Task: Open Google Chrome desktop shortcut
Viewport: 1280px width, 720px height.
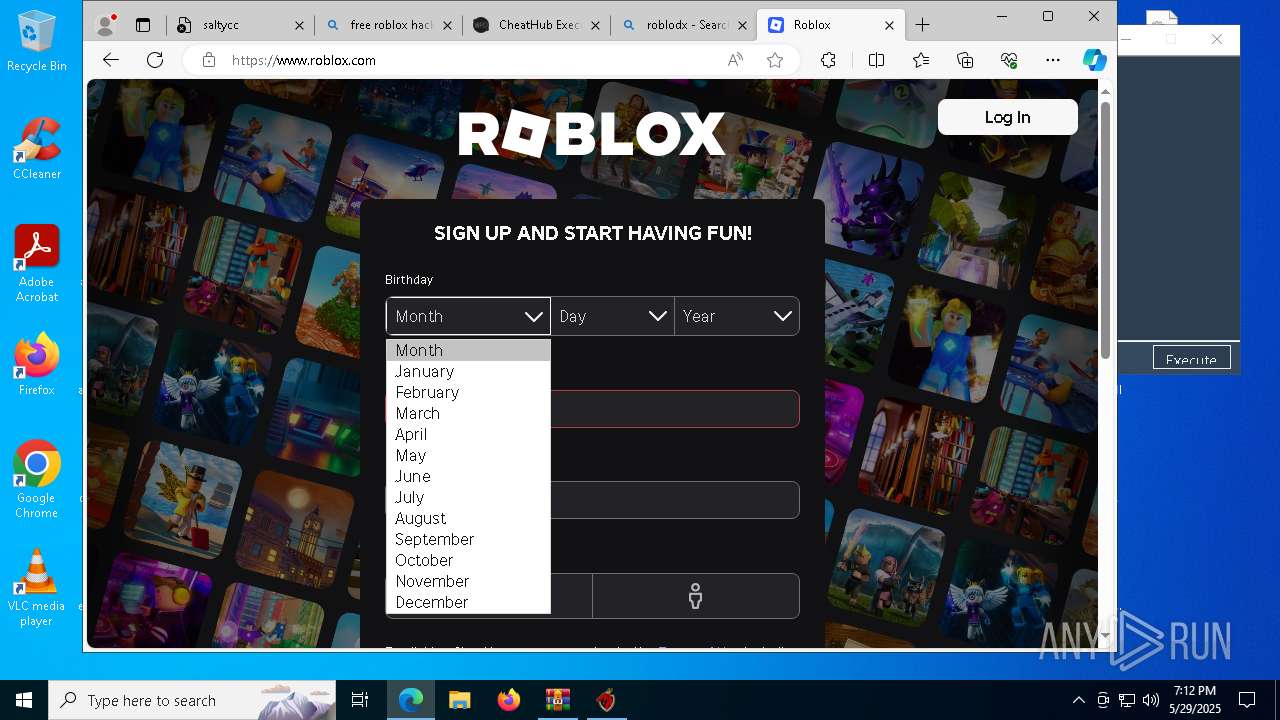Action: click(37, 480)
